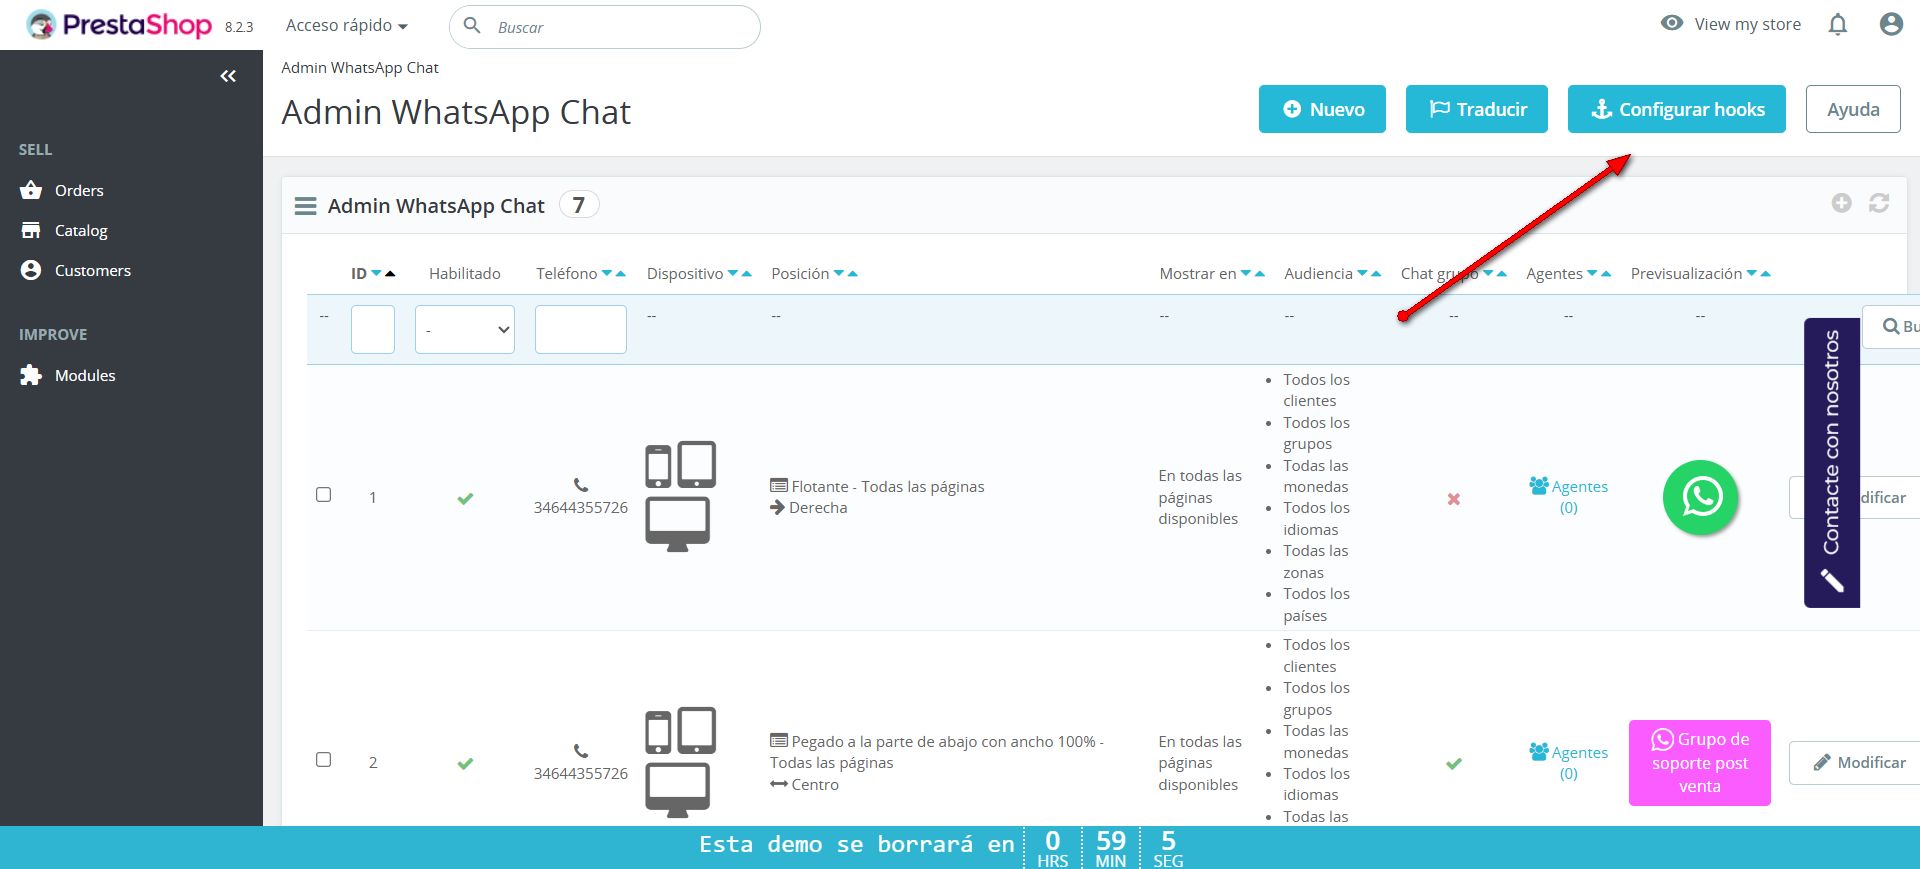Viewport: 1920px width, 869px height.
Task: Click the Previsualización down sort arrow
Action: (1752, 274)
